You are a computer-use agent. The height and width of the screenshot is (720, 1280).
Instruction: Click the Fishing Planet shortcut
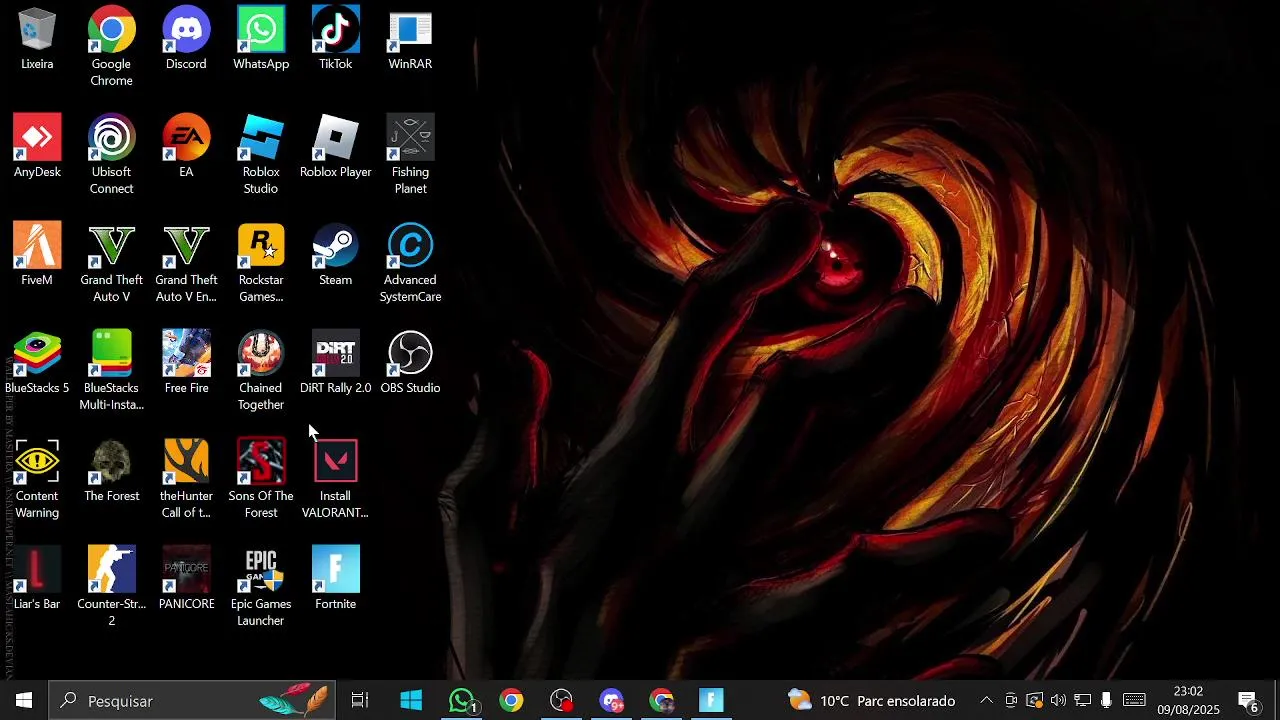click(x=410, y=154)
